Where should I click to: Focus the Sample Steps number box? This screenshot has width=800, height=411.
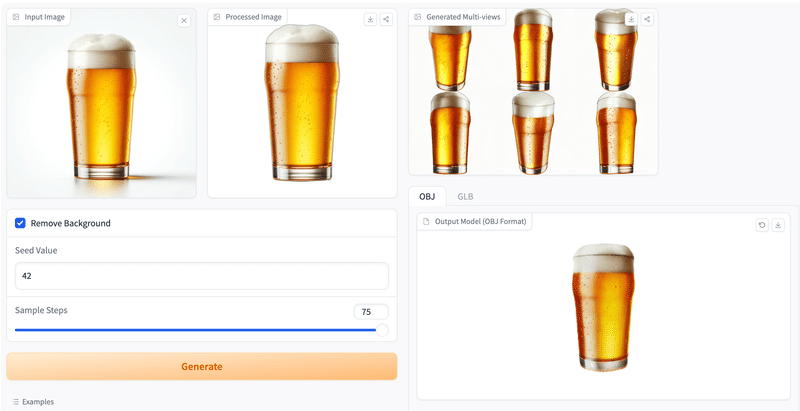coord(370,311)
